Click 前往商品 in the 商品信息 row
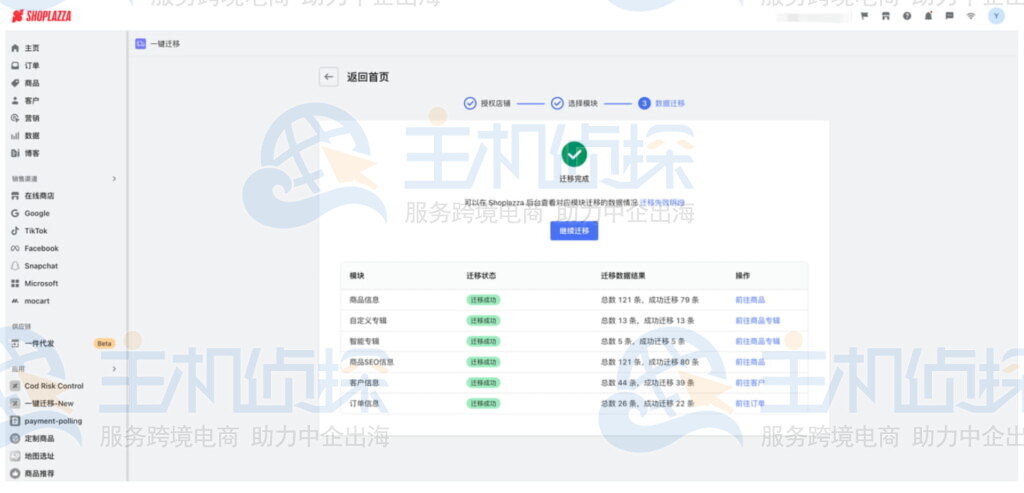The height and width of the screenshot is (493, 1024). pyautogui.click(x=750, y=300)
